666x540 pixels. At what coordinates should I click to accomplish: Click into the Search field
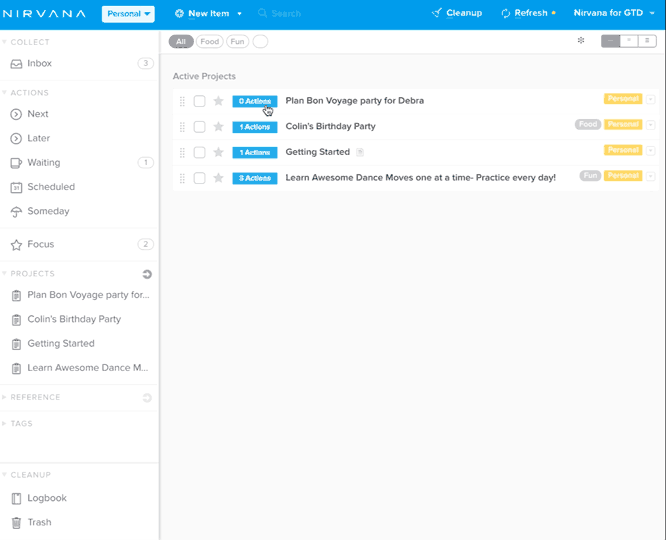click(310, 14)
